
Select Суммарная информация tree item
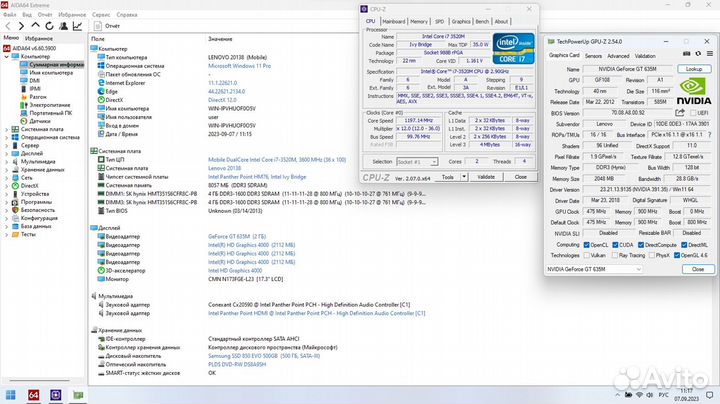click(x=51, y=65)
